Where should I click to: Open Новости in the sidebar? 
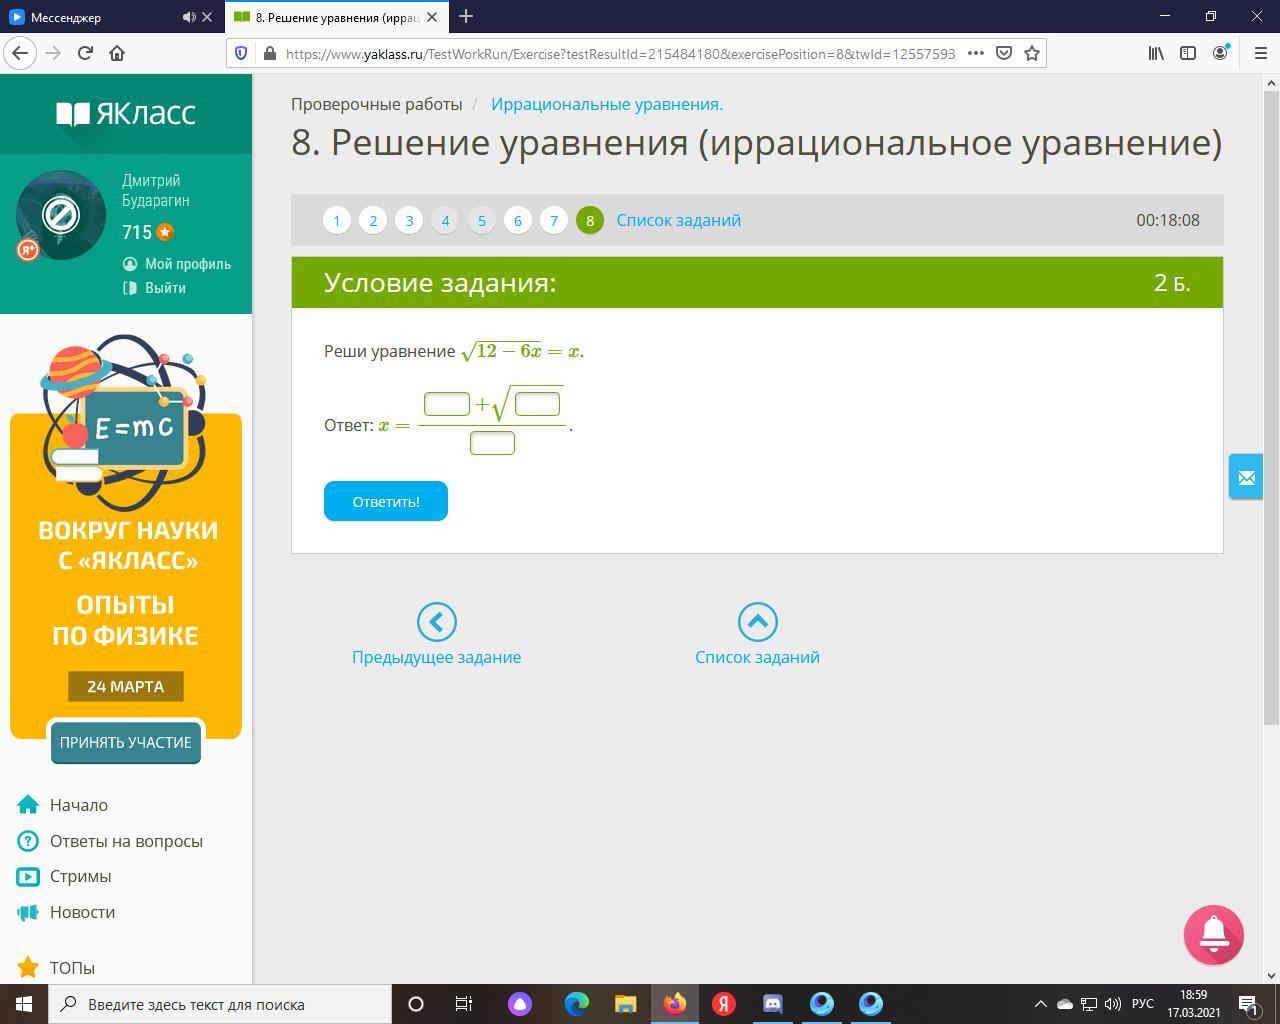pyautogui.click(x=82, y=912)
